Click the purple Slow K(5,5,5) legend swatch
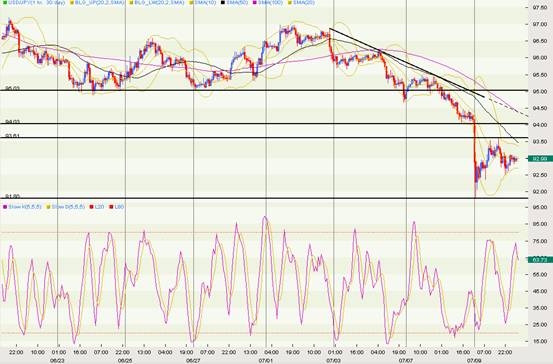 (5, 207)
